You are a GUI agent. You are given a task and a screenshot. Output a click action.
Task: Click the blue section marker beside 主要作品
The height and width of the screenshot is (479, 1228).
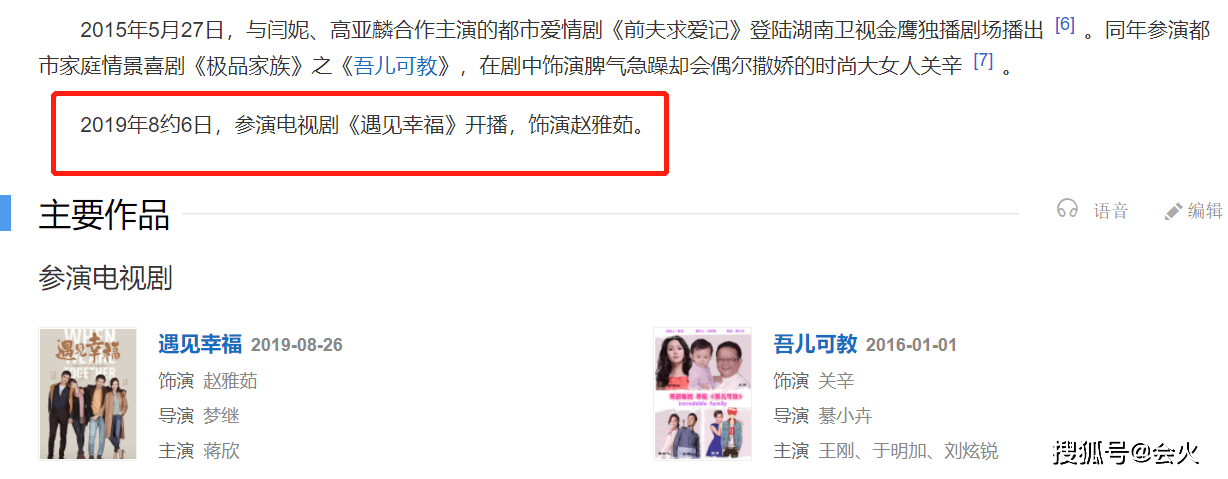pyautogui.click(x=5, y=213)
